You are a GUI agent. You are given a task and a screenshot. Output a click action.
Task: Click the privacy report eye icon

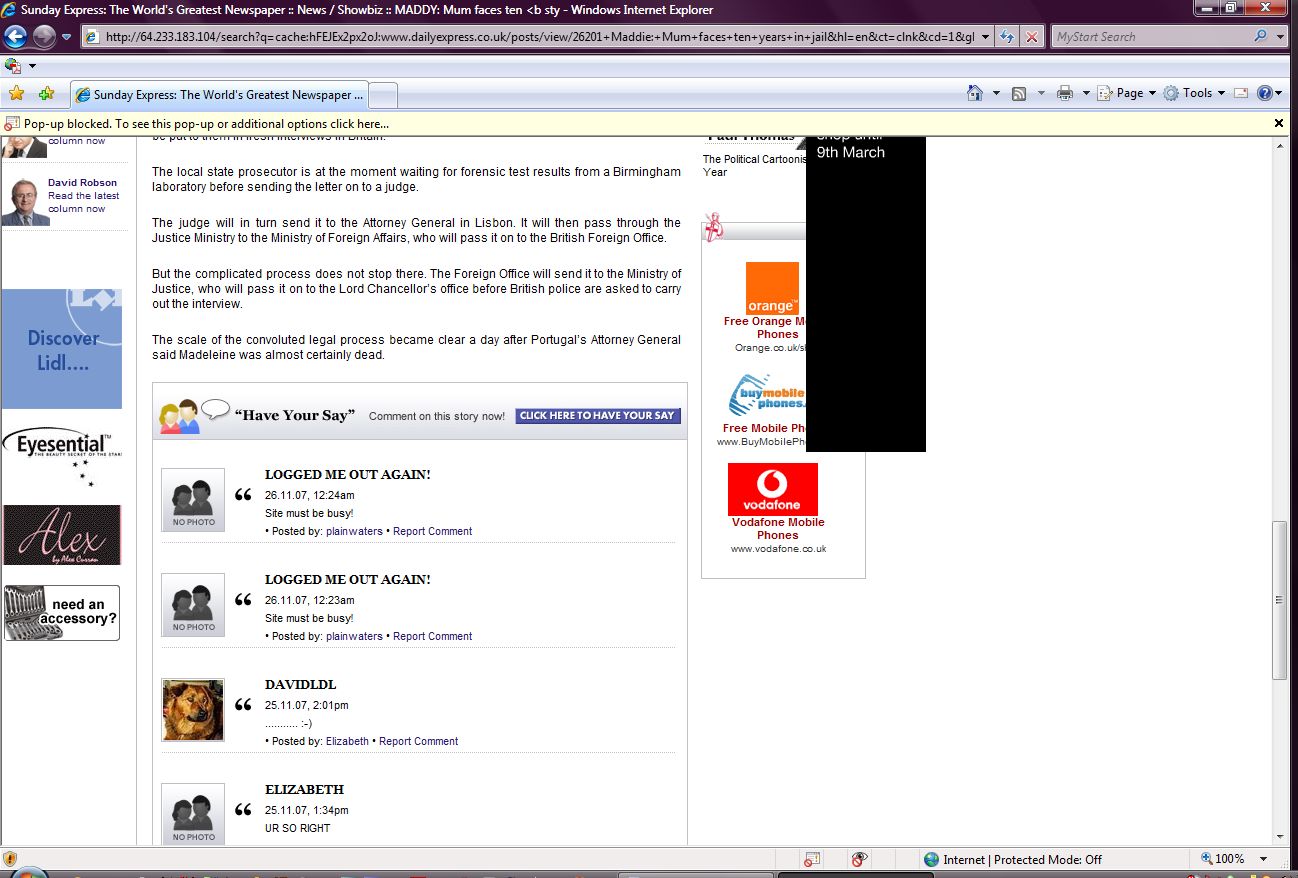pos(858,859)
